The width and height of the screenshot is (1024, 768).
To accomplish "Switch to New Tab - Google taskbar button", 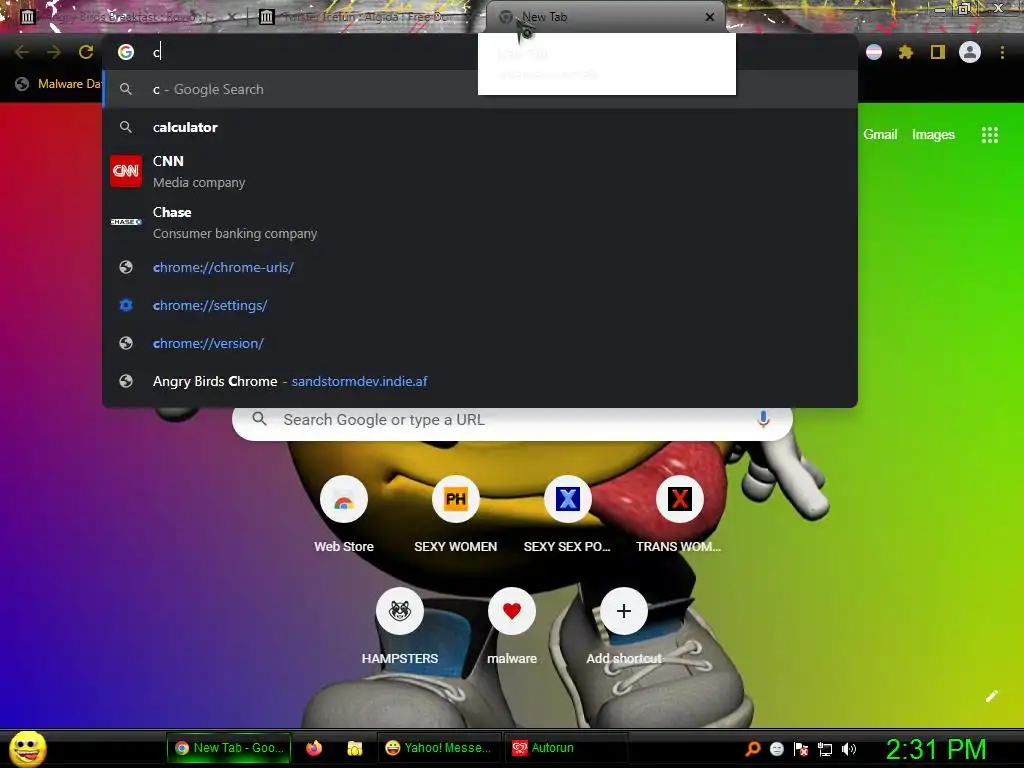I will point(229,748).
